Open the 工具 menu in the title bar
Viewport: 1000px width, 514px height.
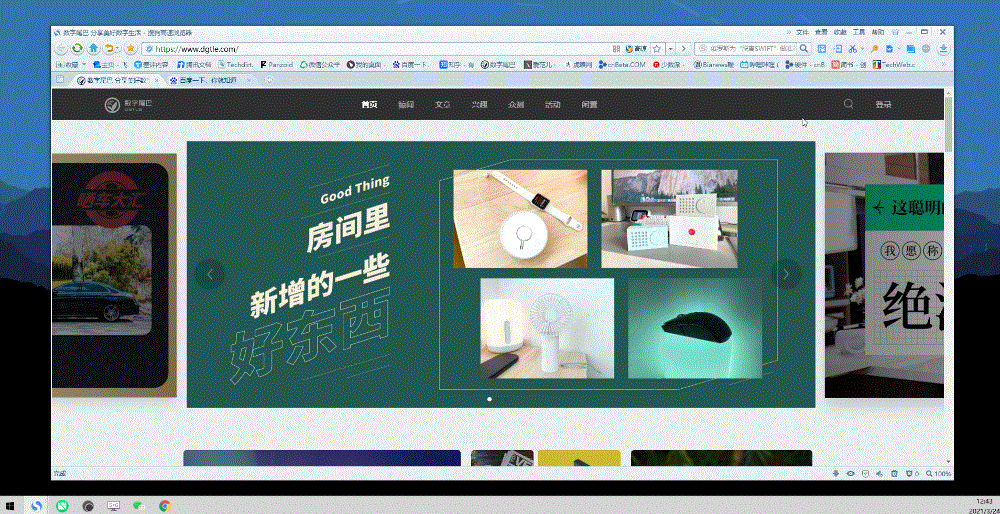pos(859,32)
